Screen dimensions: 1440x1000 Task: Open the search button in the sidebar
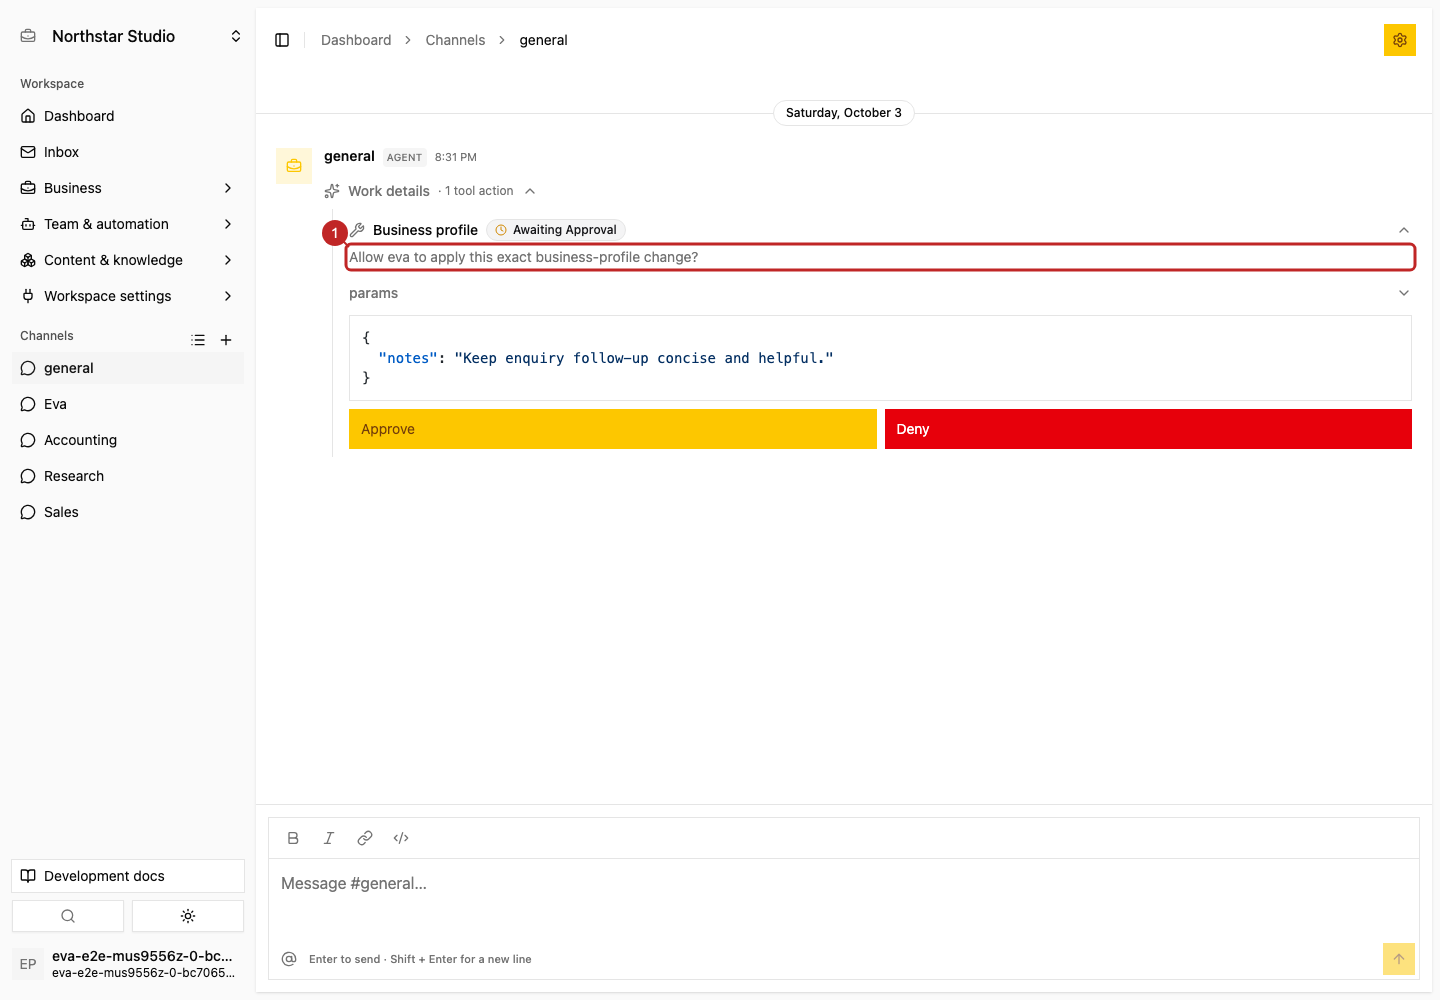click(x=68, y=916)
